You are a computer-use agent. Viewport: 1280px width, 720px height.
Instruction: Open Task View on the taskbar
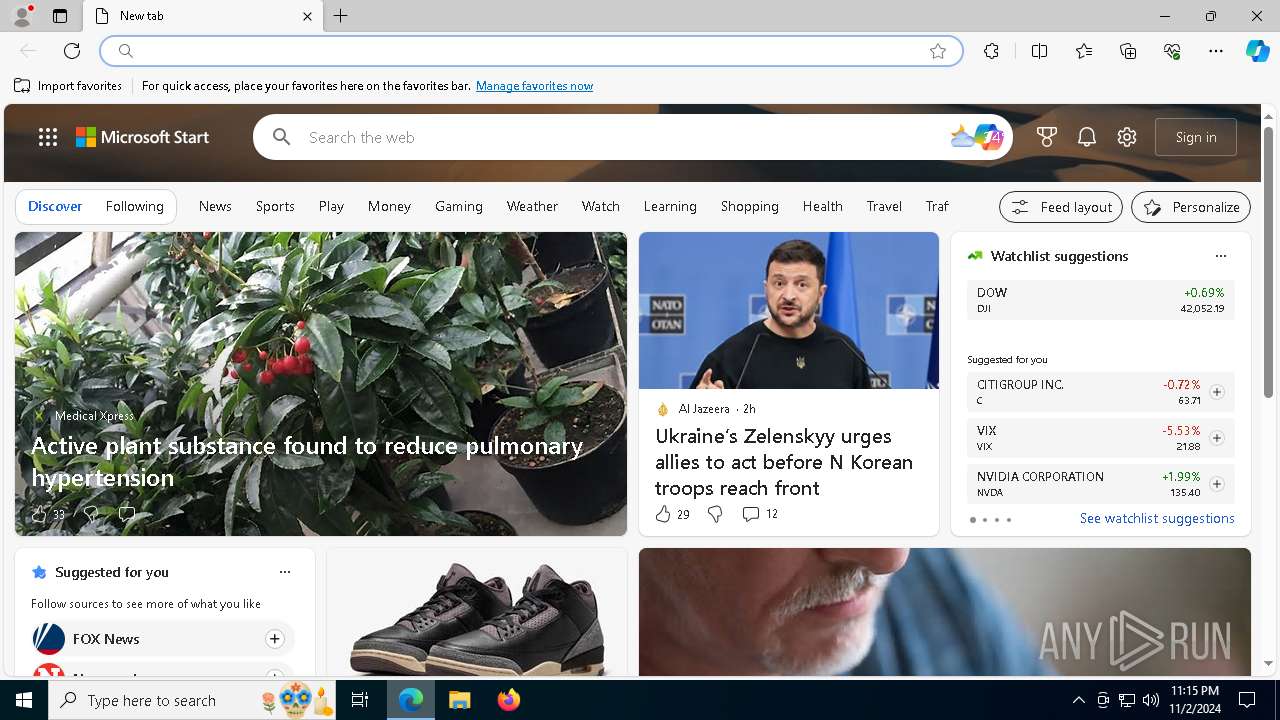coord(361,700)
